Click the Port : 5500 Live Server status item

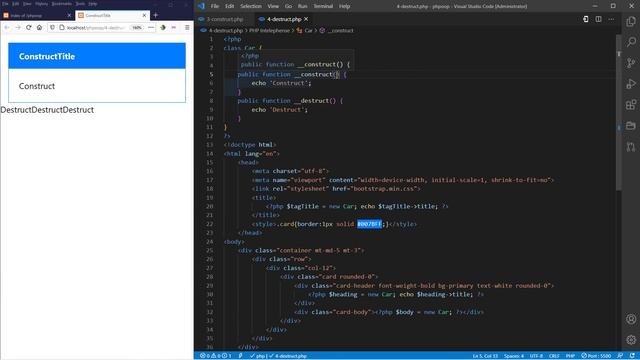pyautogui.click(x=596, y=356)
